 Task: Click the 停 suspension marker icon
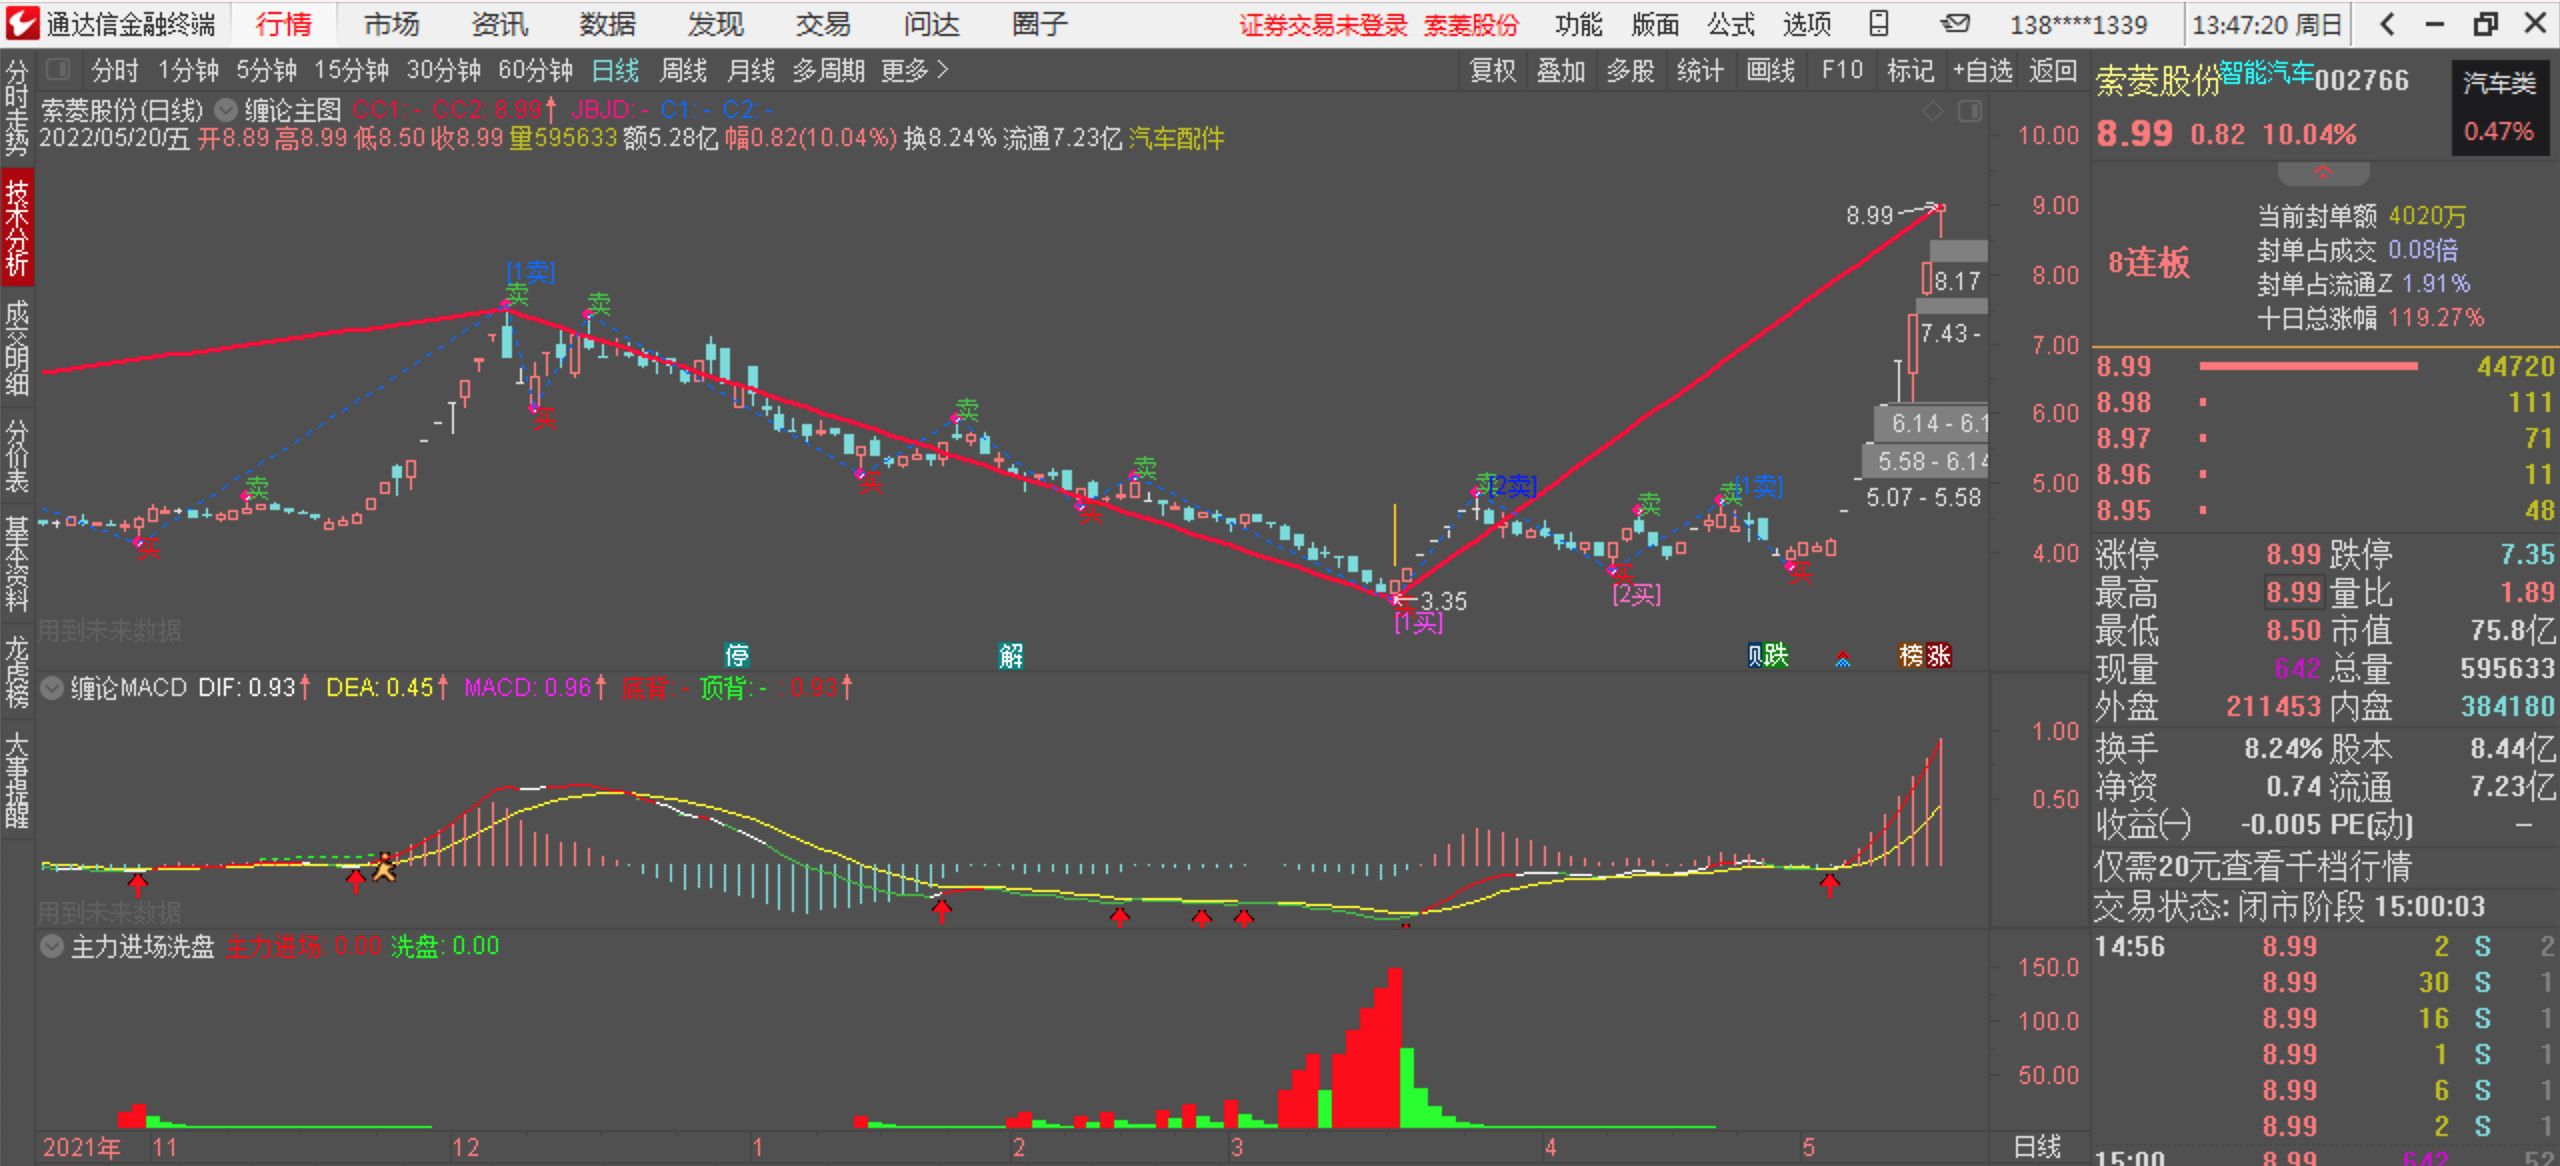737,656
